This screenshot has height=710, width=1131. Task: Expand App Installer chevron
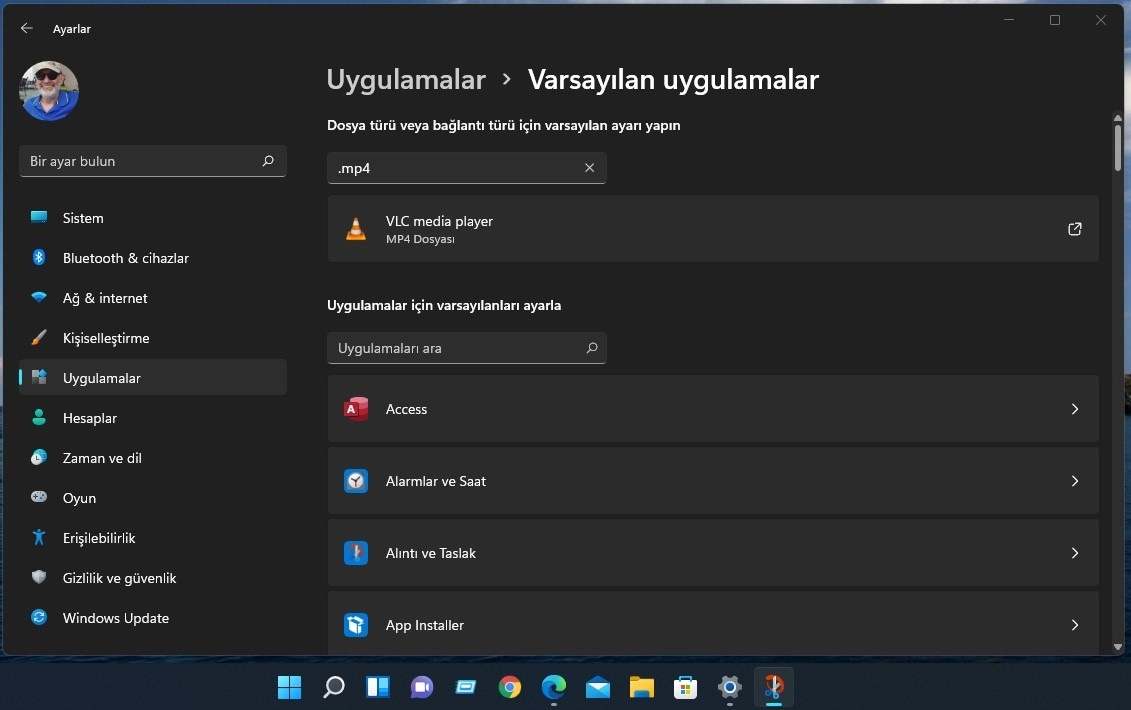coord(1075,625)
